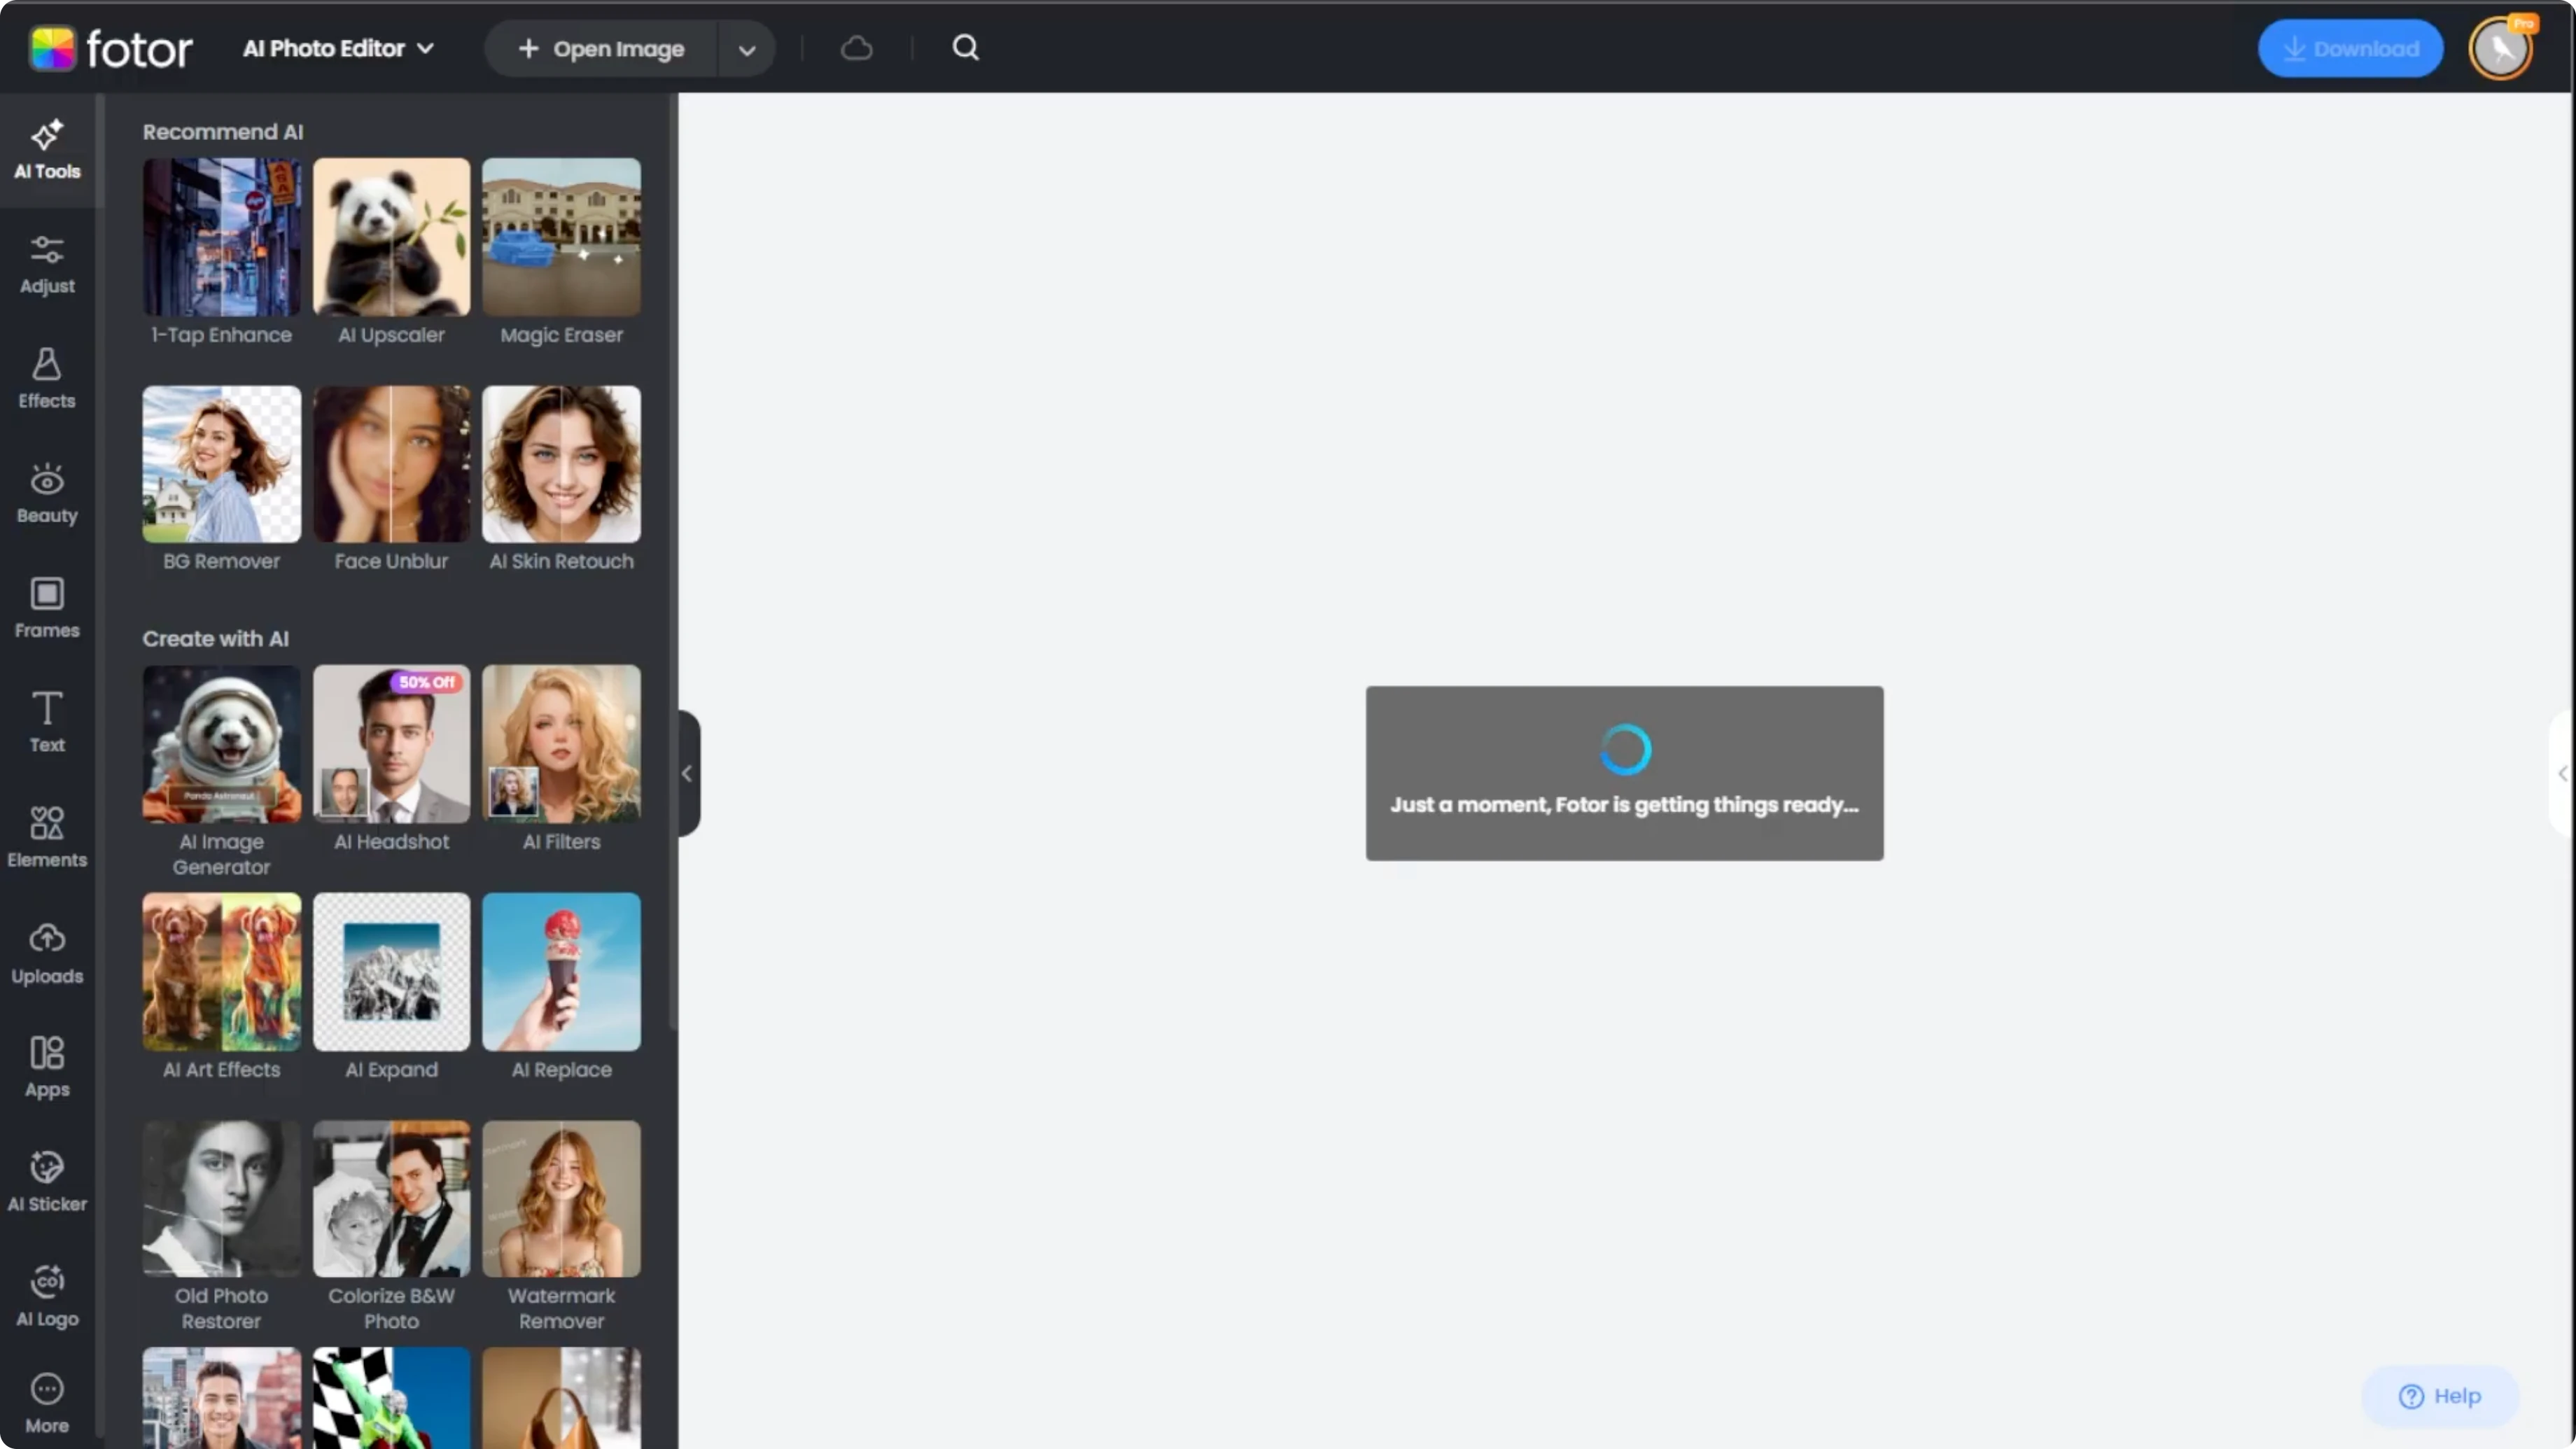Open the AI Art Effects tool

pyautogui.click(x=221, y=988)
